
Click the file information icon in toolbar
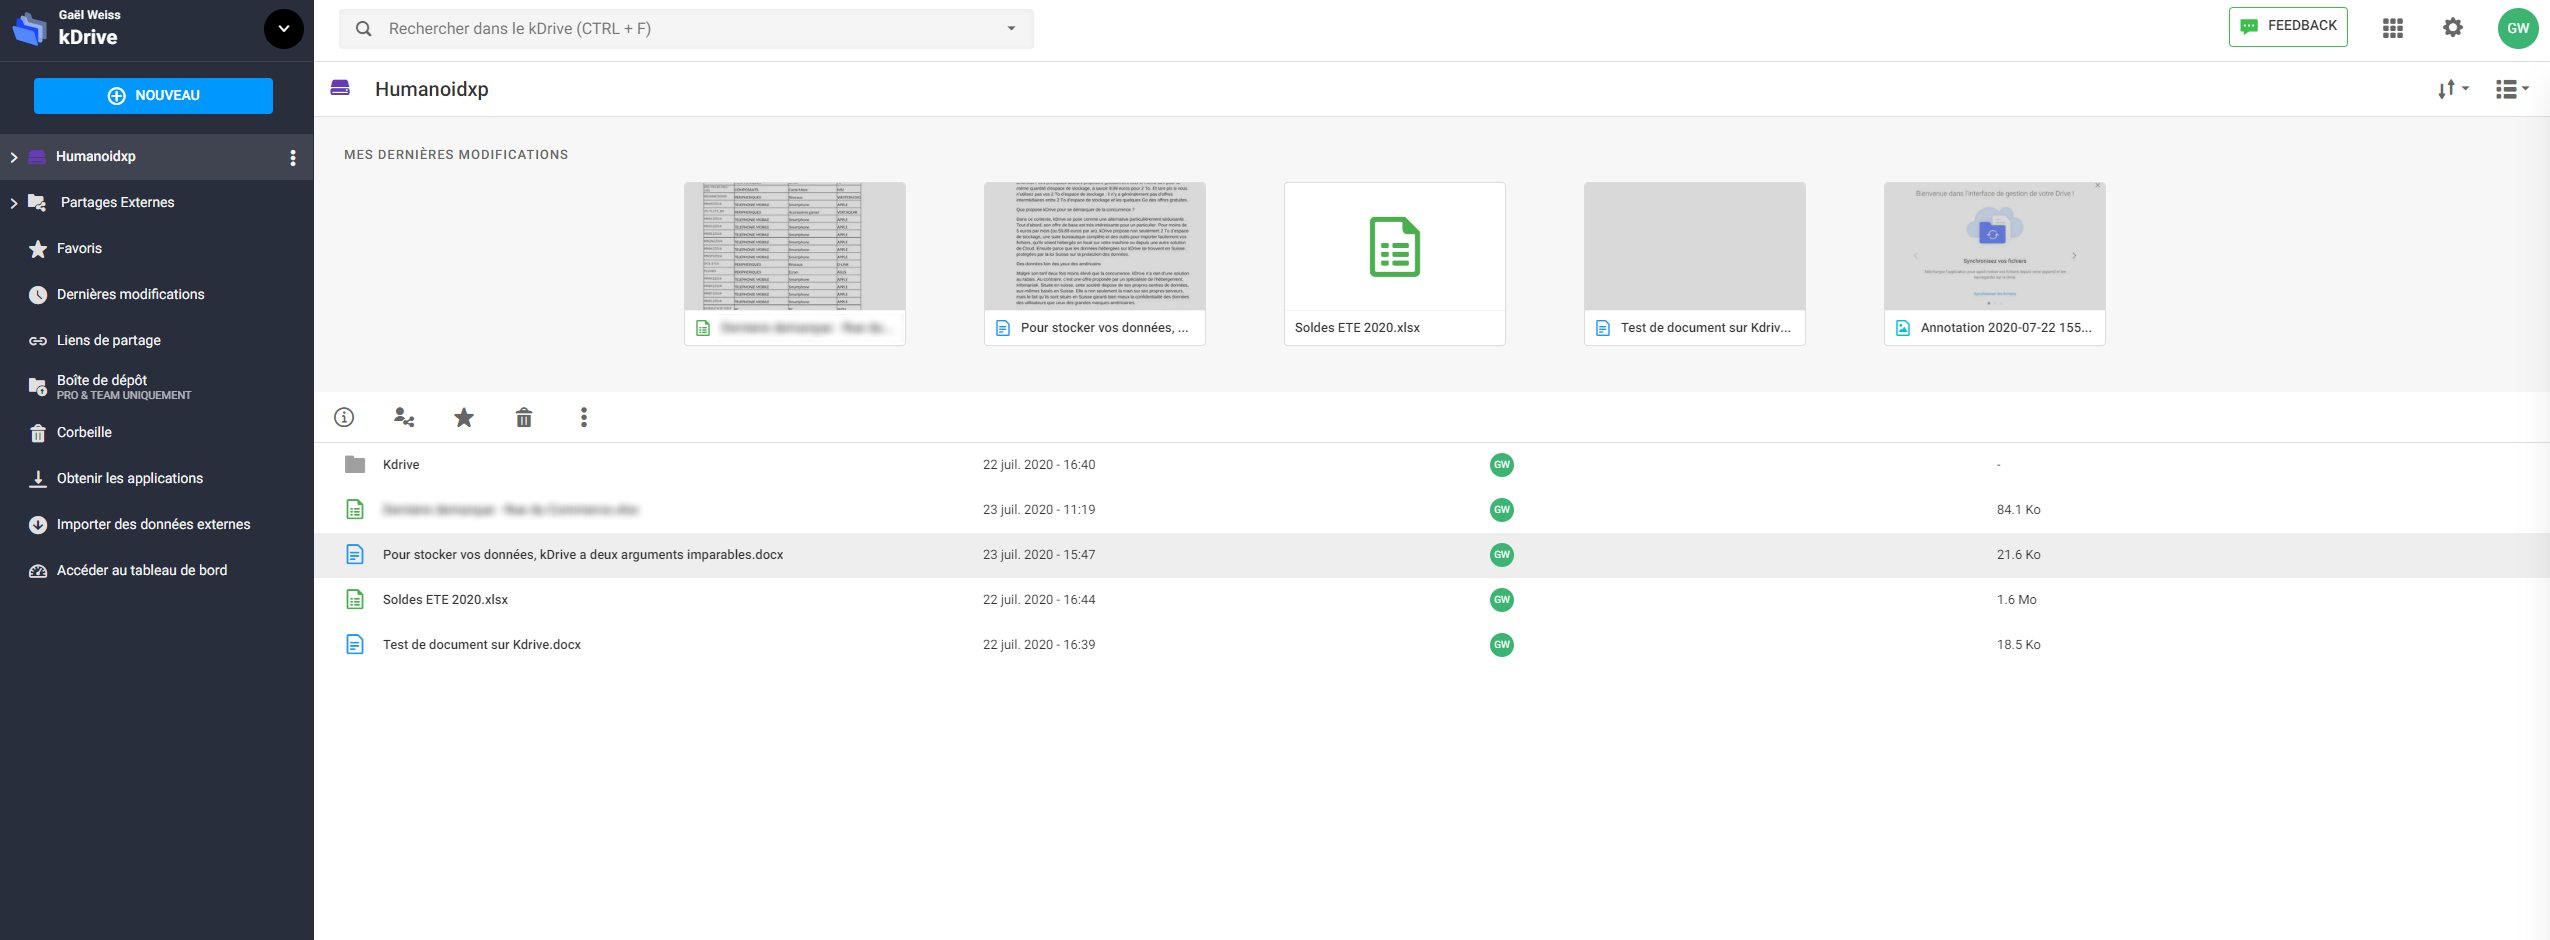pos(344,417)
